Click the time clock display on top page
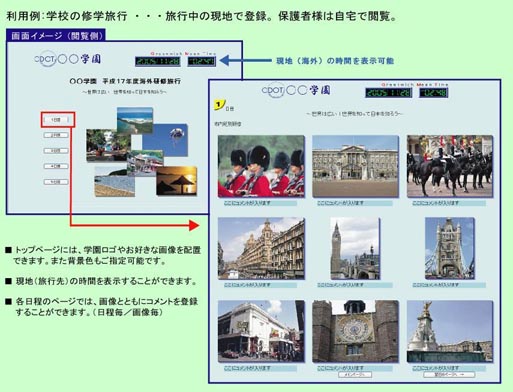 click(201, 61)
